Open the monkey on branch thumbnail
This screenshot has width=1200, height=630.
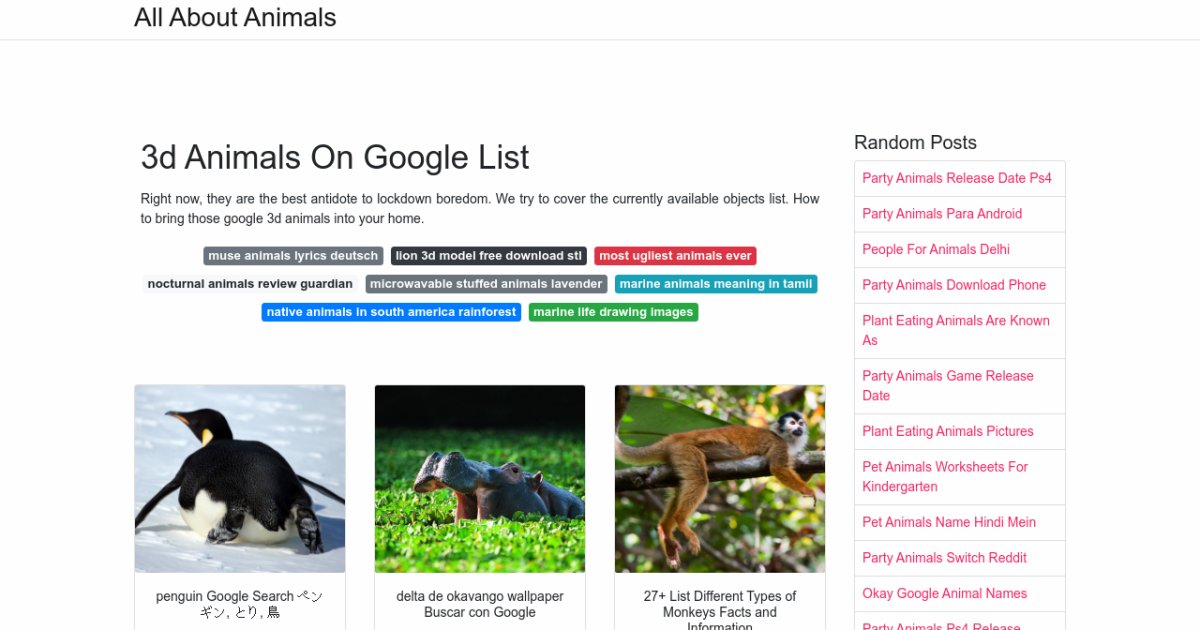click(x=720, y=478)
